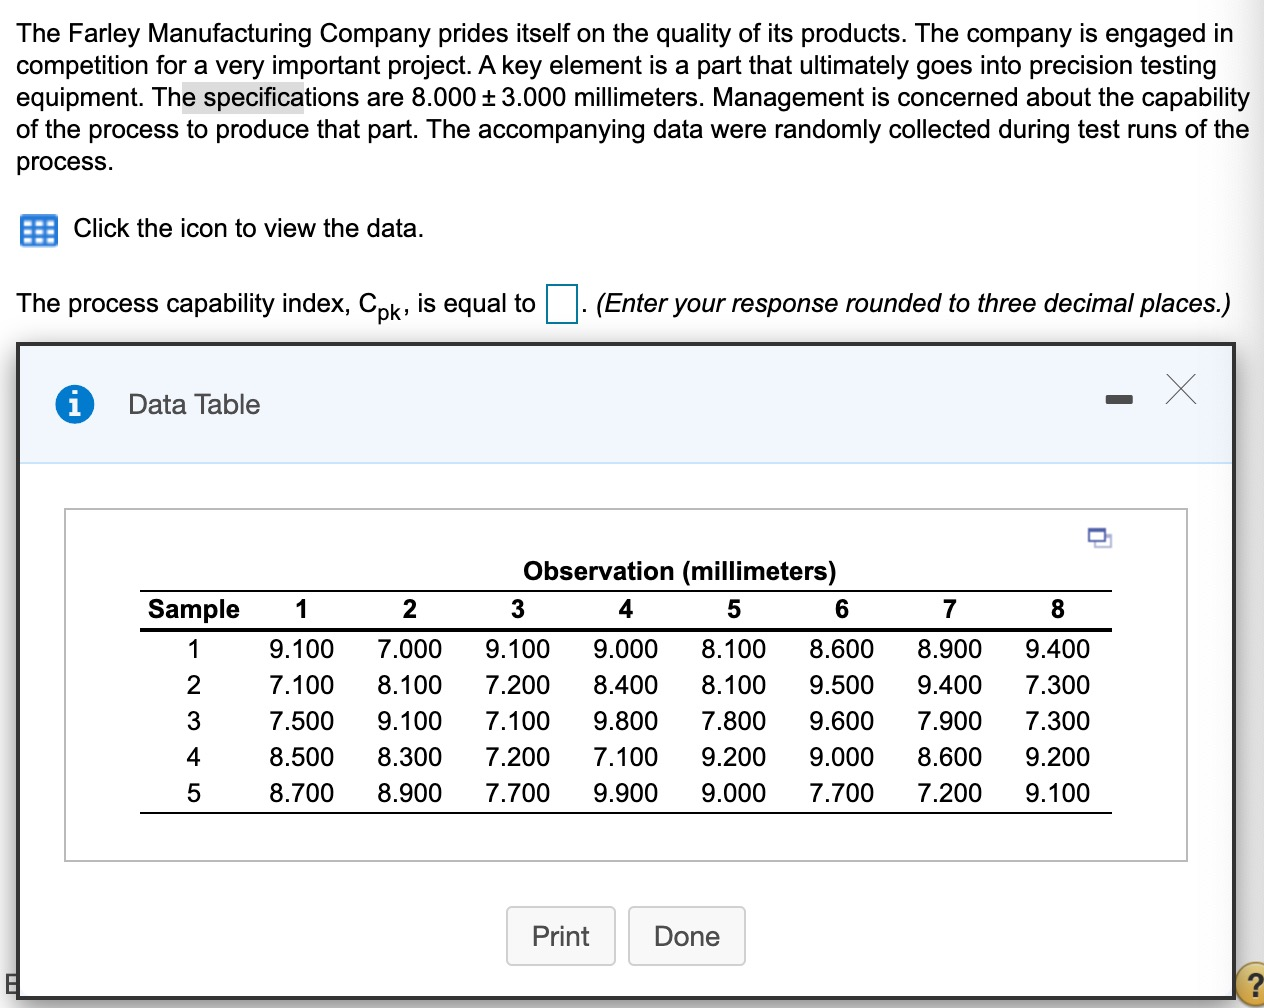The height and width of the screenshot is (1008, 1264).
Task: Click the Observation column header '1'
Action: click(301, 609)
